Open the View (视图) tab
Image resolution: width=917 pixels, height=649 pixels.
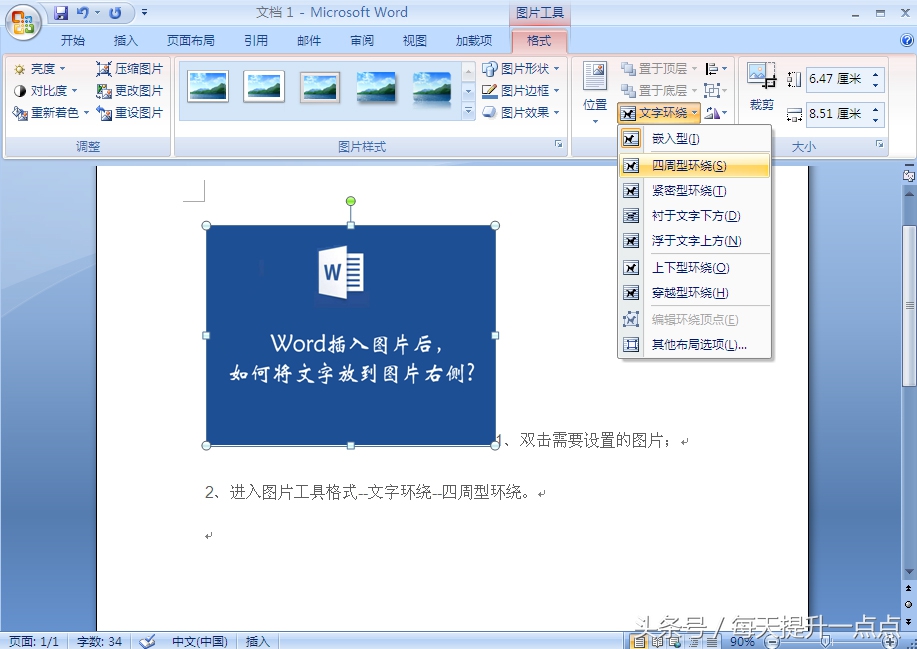[415, 40]
